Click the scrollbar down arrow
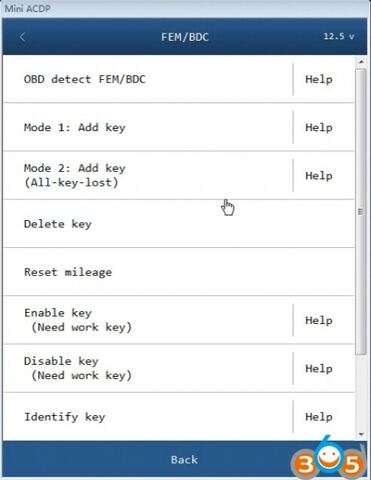Screen dimensions: 371x480 click(361, 434)
